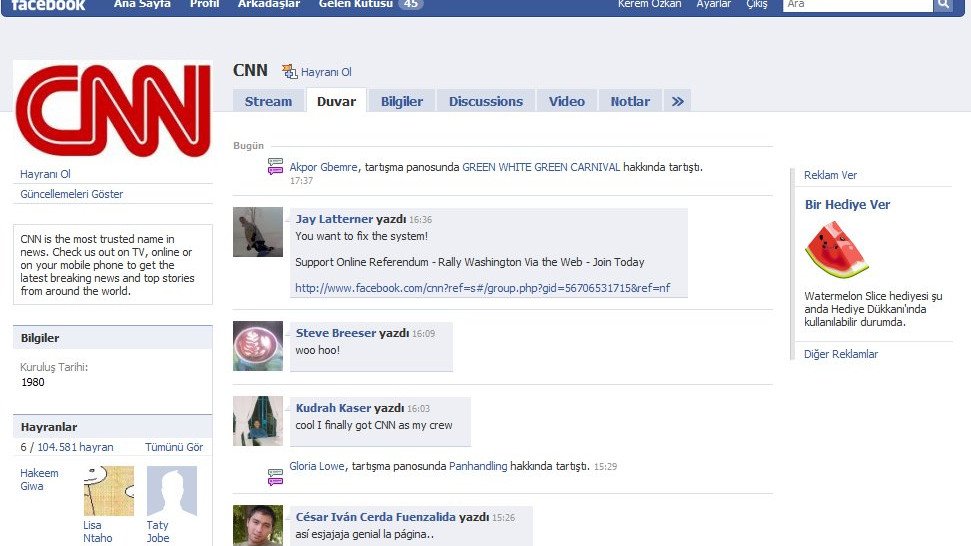Open Steve Breeser's profile picture
Viewport: 971px width, 546px height.
pos(258,346)
